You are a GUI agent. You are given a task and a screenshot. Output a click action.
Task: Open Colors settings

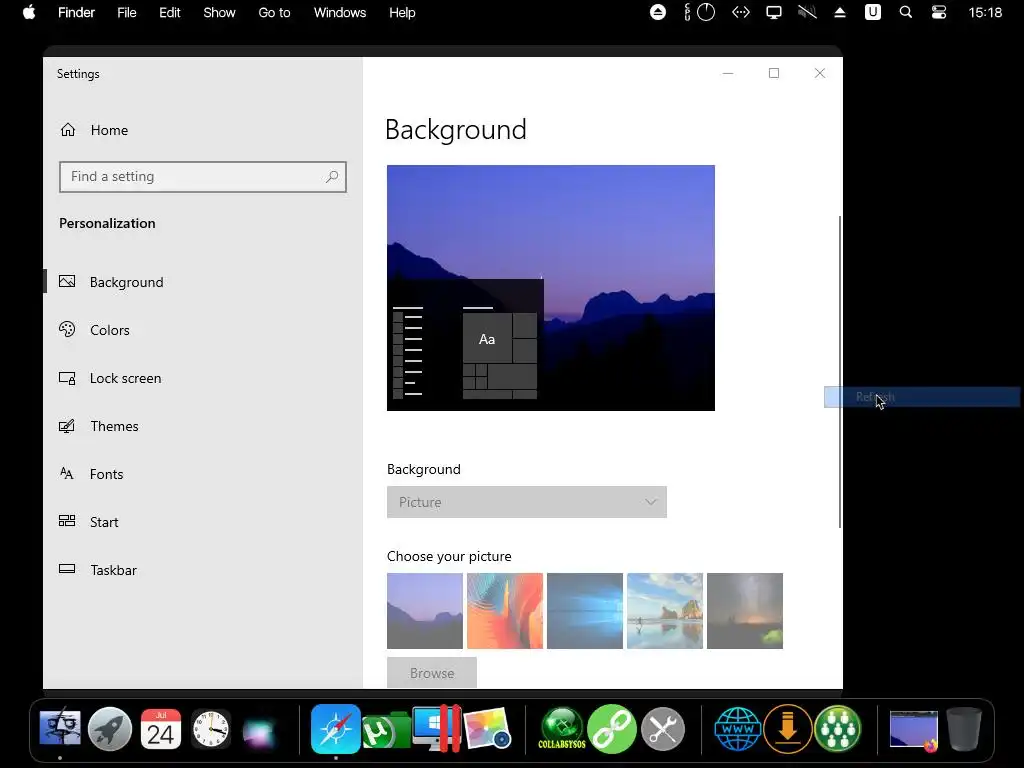(110, 330)
